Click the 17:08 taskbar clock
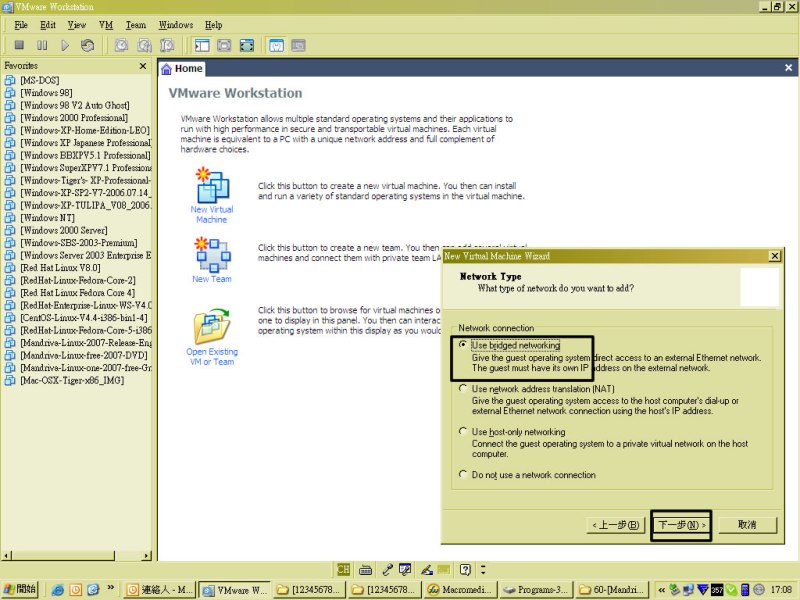 coord(781,590)
